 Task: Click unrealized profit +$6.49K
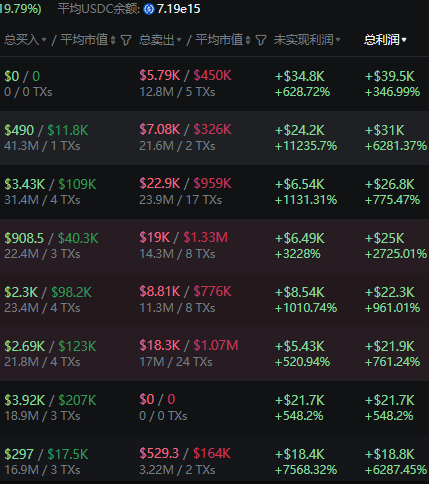point(300,238)
